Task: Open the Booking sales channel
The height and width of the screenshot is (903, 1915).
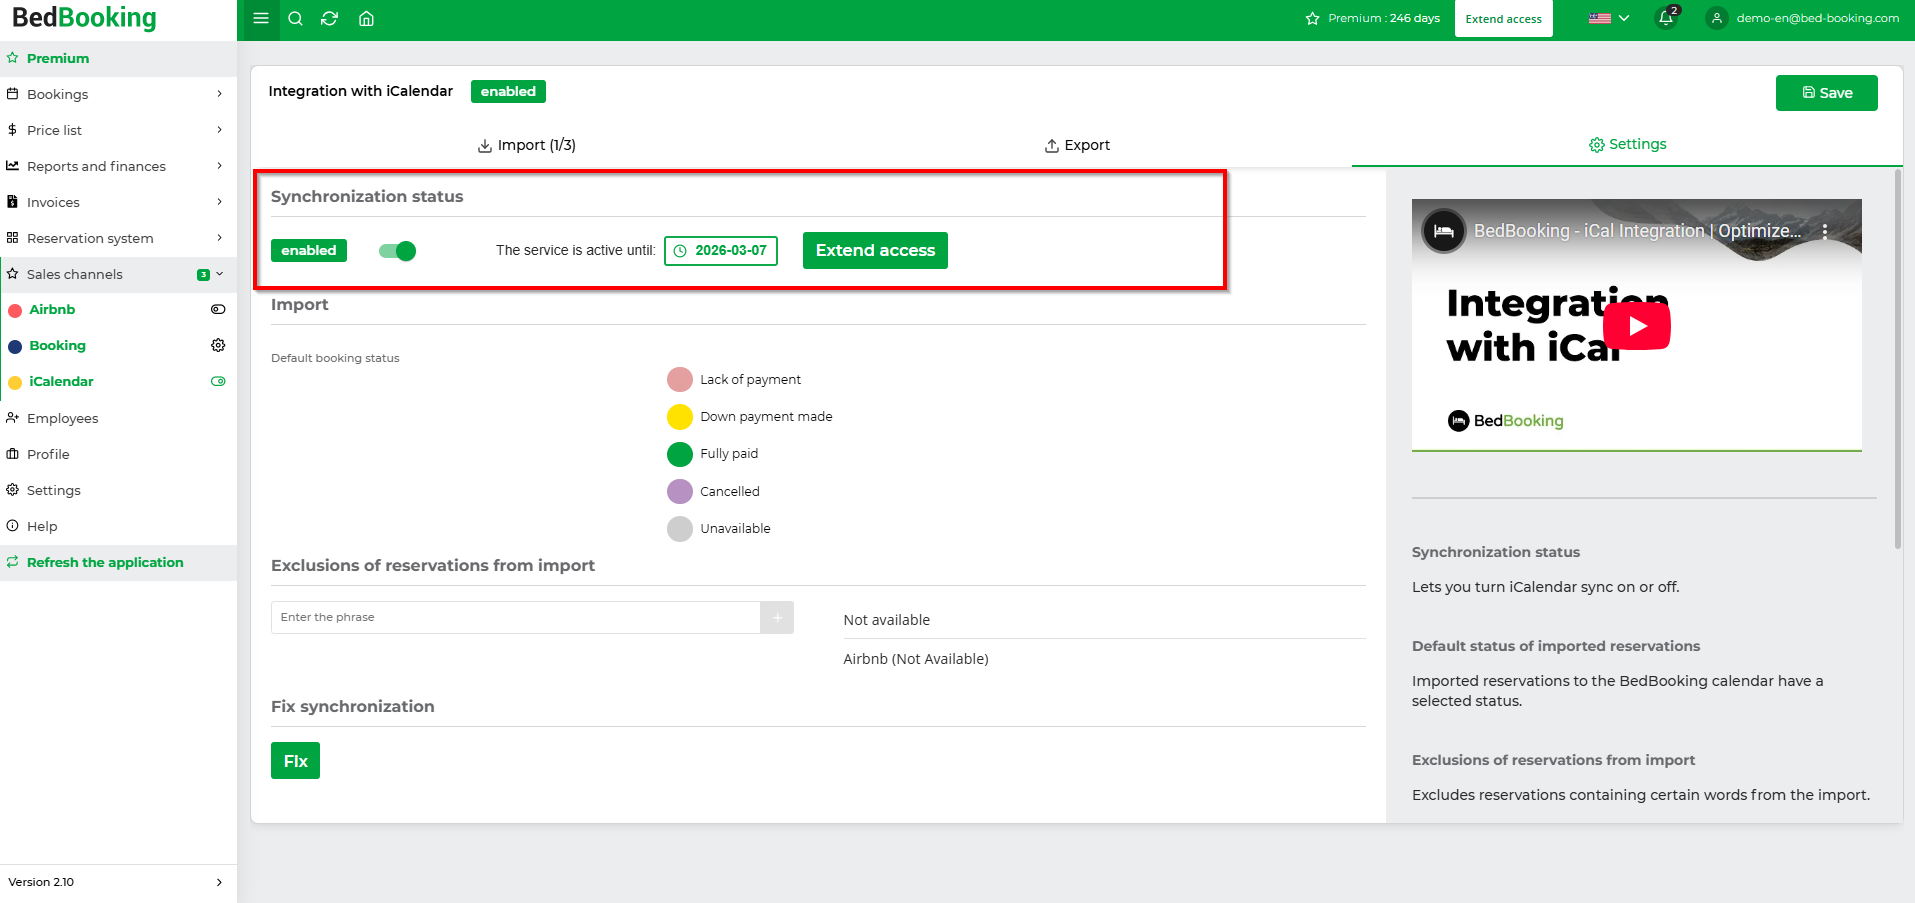Action: pyautogui.click(x=57, y=345)
